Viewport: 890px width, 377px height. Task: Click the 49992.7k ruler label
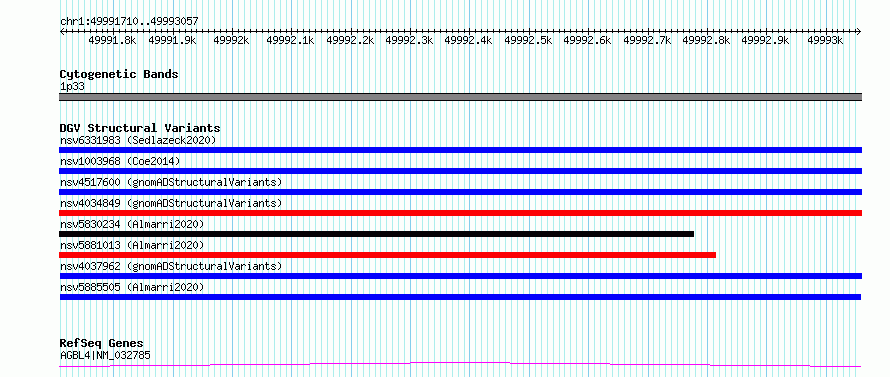(x=647, y=40)
